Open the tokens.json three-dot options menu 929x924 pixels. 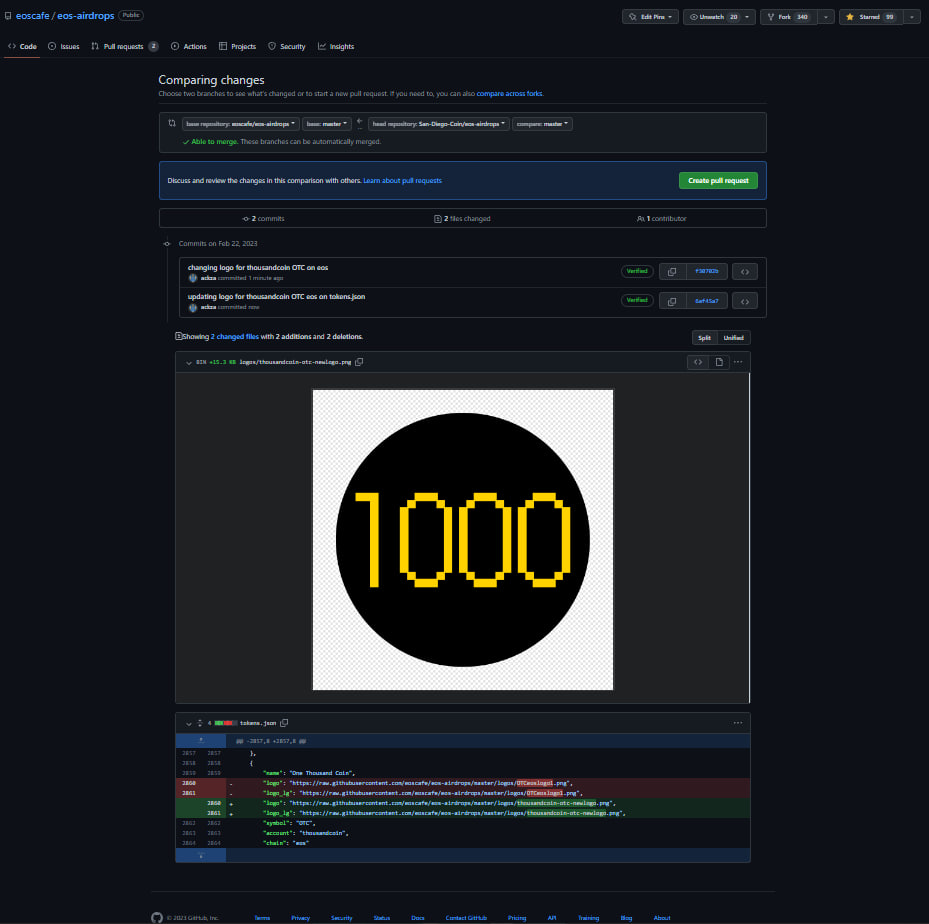pos(738,723)
